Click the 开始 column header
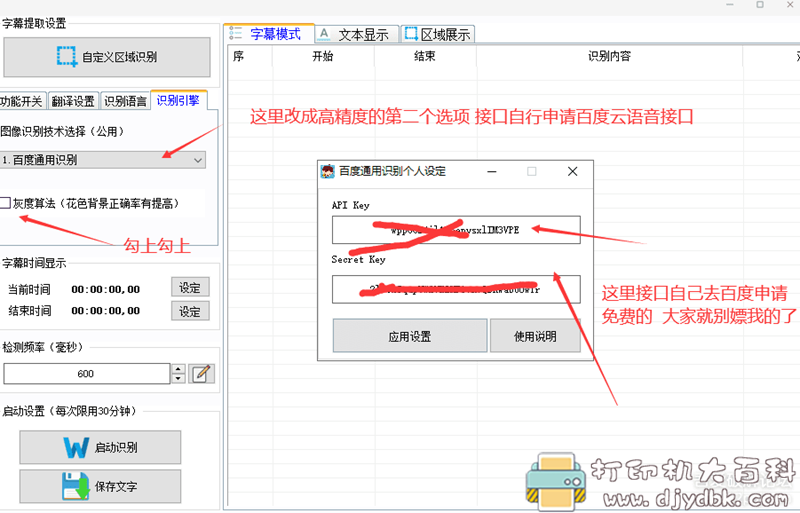Viewport: 800px width, 513px height. pyautogui.click(x=323, y=56)
